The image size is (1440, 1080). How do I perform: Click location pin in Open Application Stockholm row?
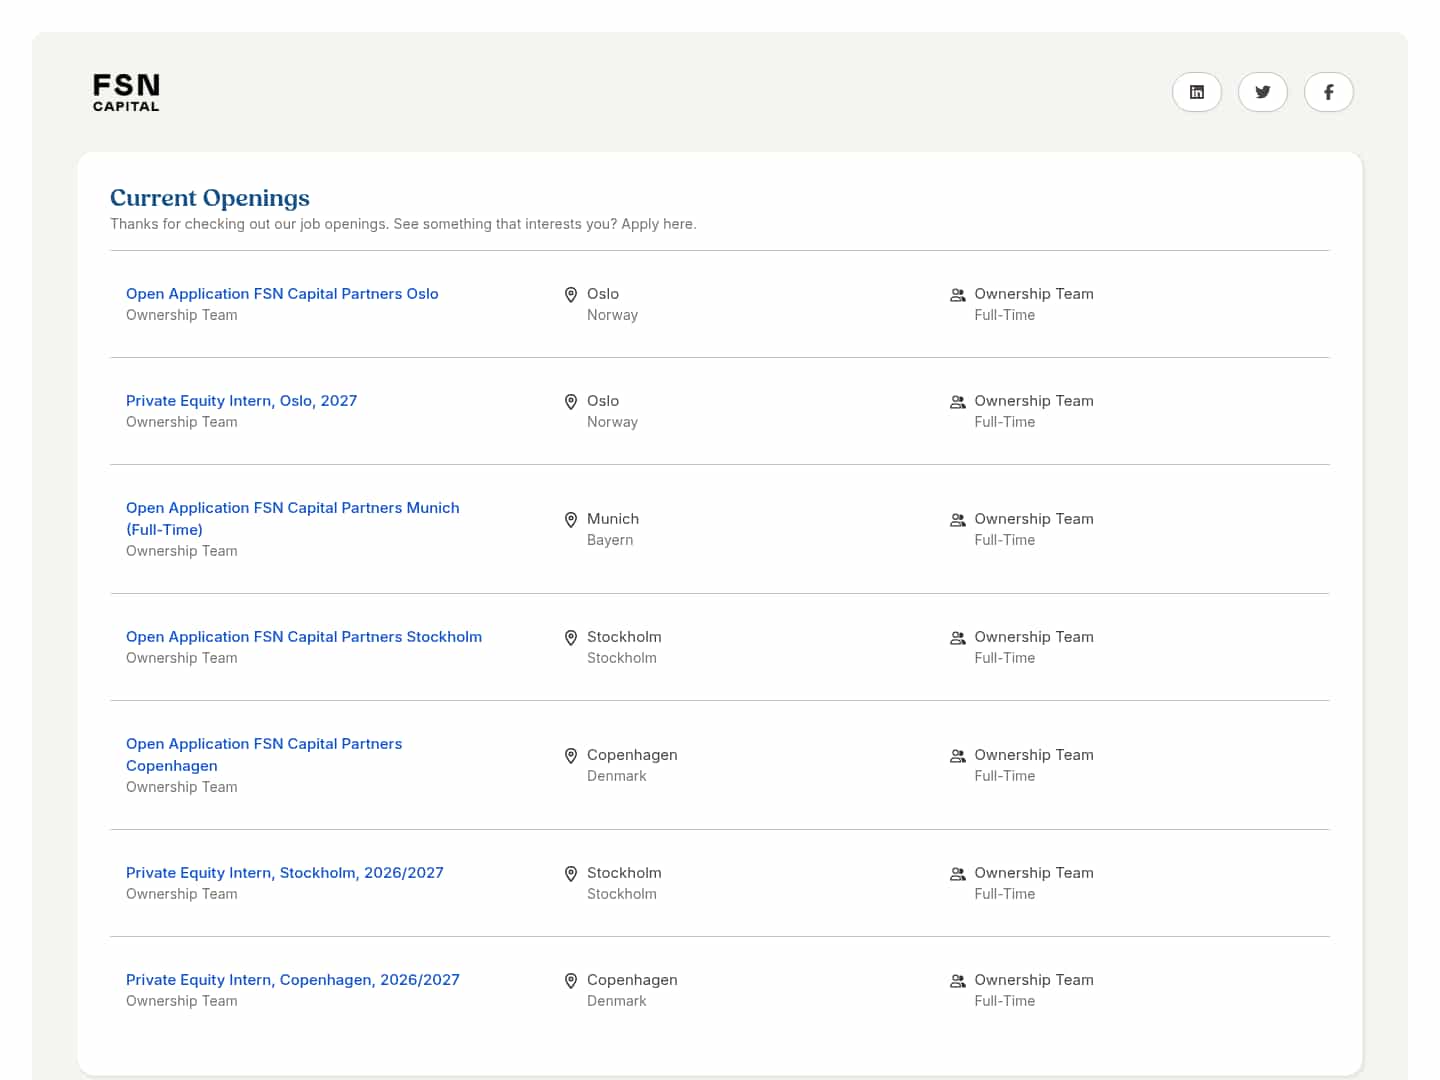point(571,638)
